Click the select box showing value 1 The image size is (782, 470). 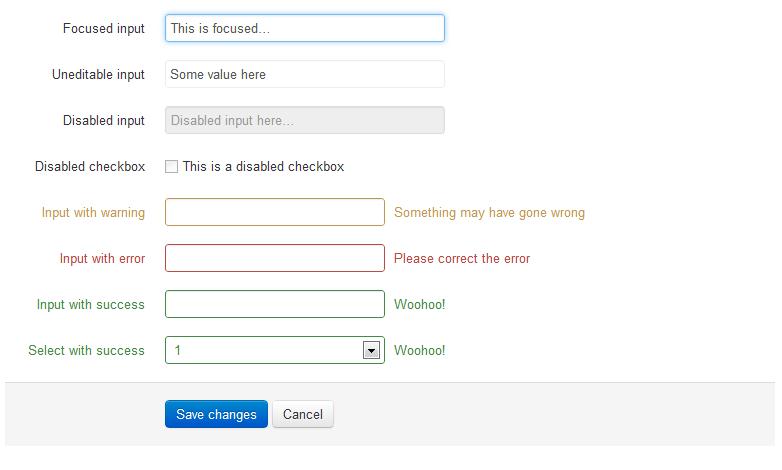coord(275,350)
